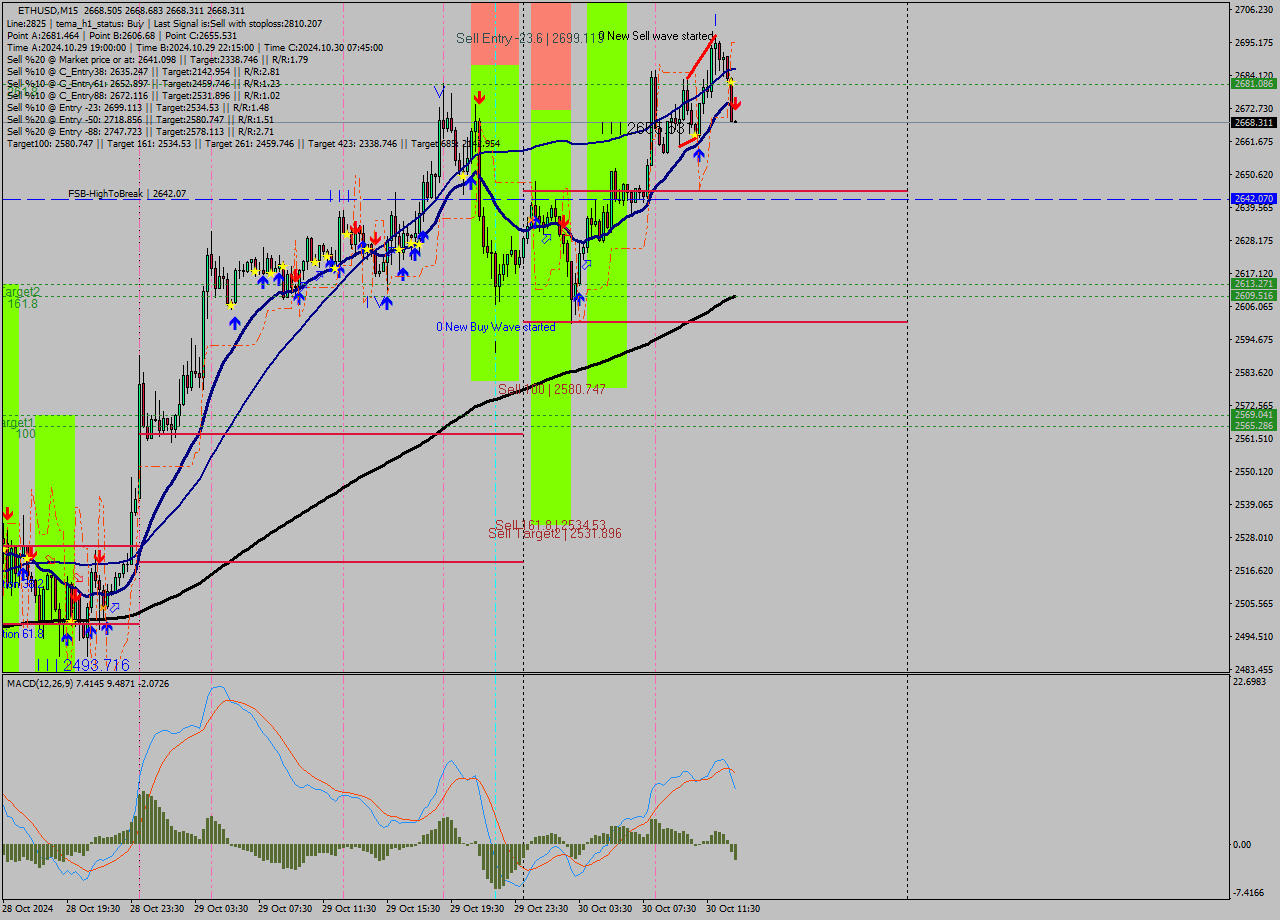Select 30 Oct 11:30 time axis label
The height and width of the screenshot is (920, 1280).
[734, 909]
